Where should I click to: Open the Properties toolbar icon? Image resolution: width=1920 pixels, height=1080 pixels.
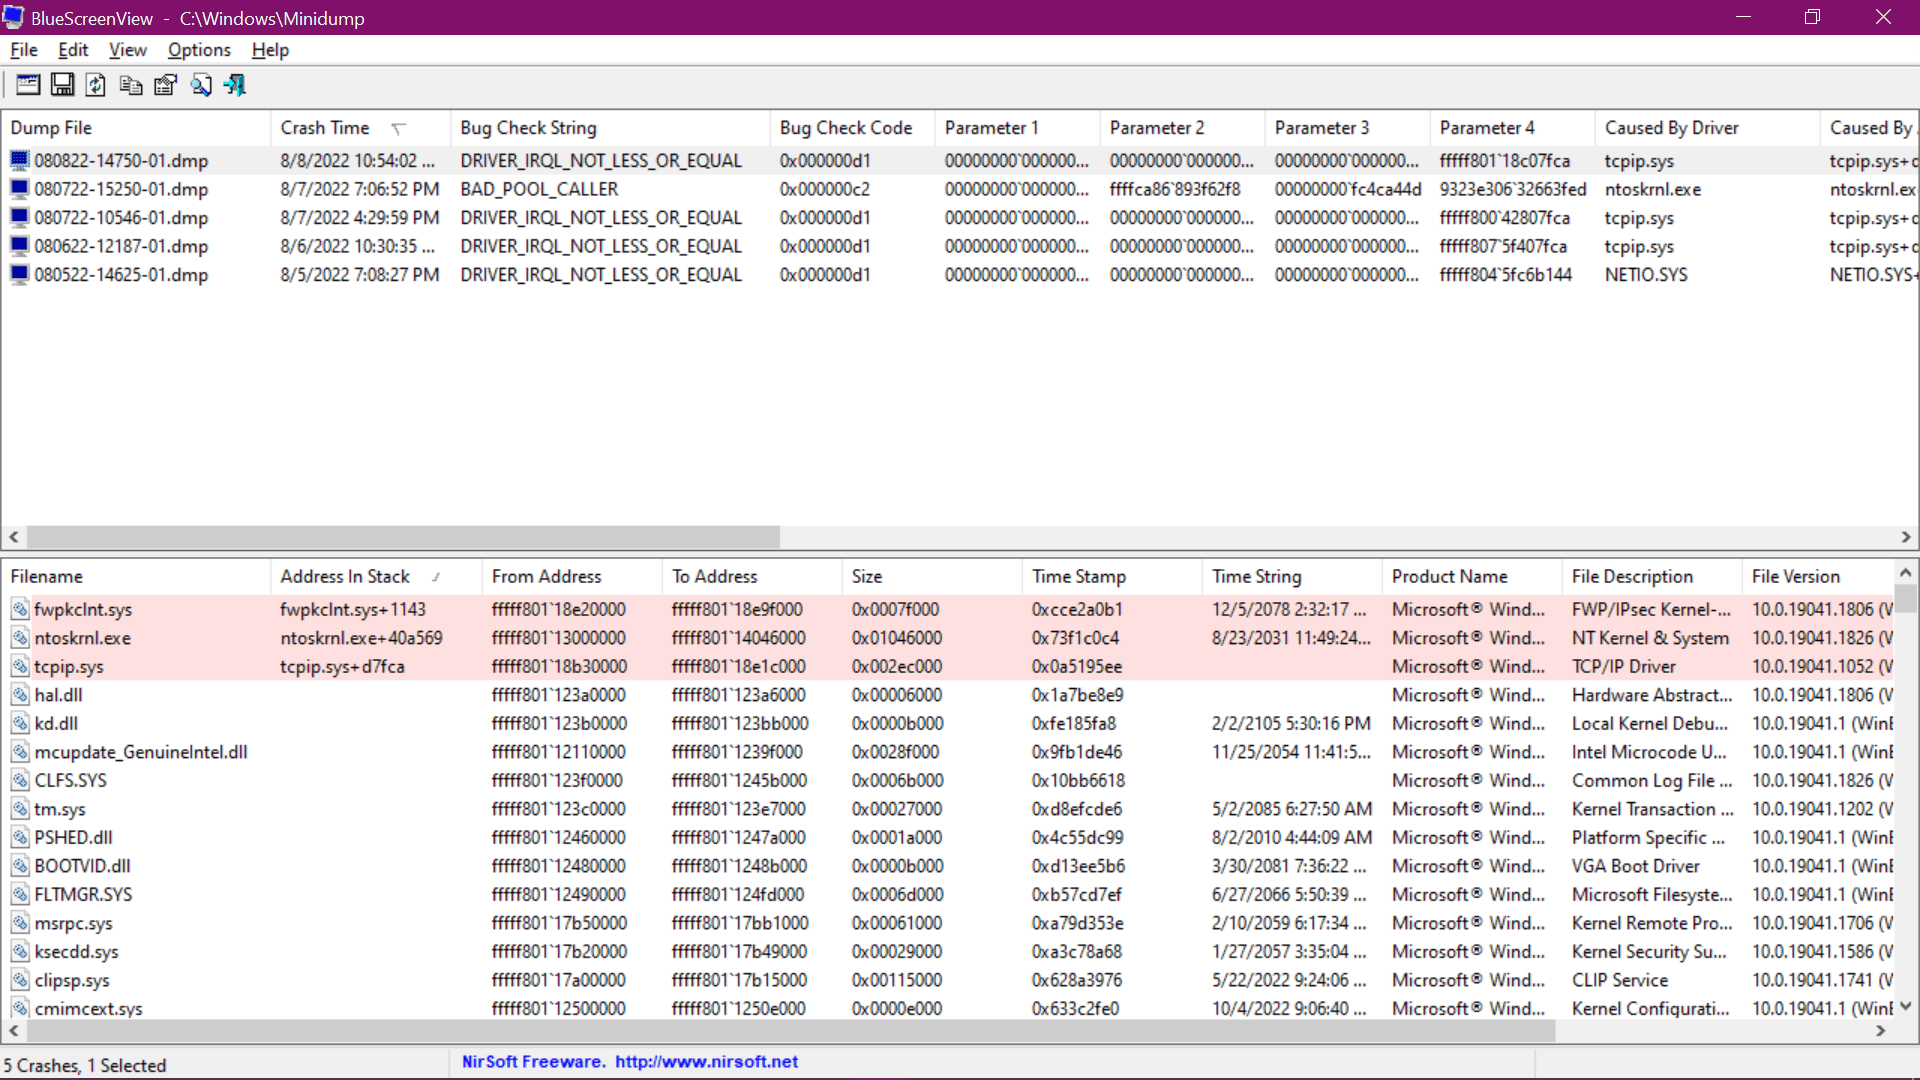(x=166, y=85)
